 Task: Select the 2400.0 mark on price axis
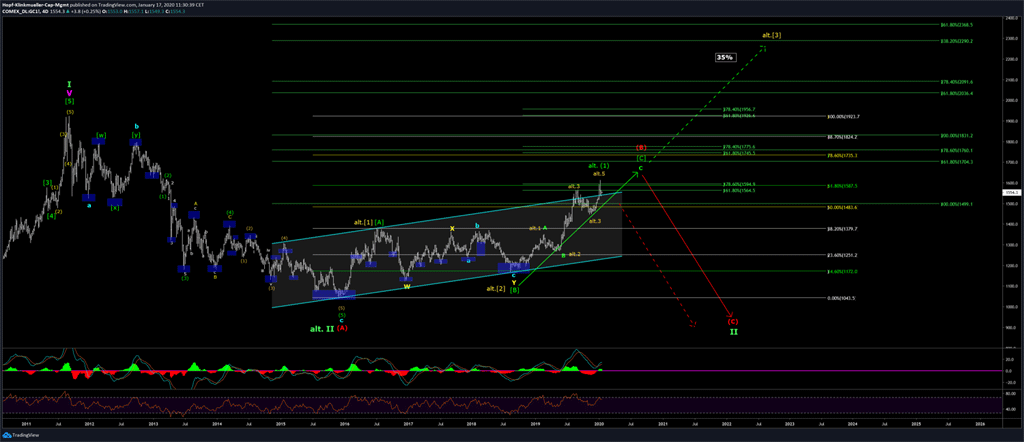coord(1007,19)
